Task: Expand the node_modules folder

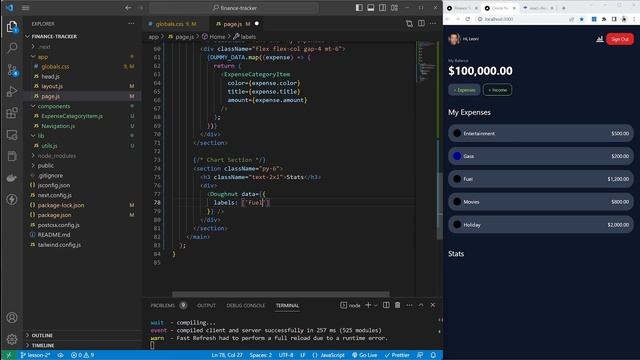Action: (56, 156)
